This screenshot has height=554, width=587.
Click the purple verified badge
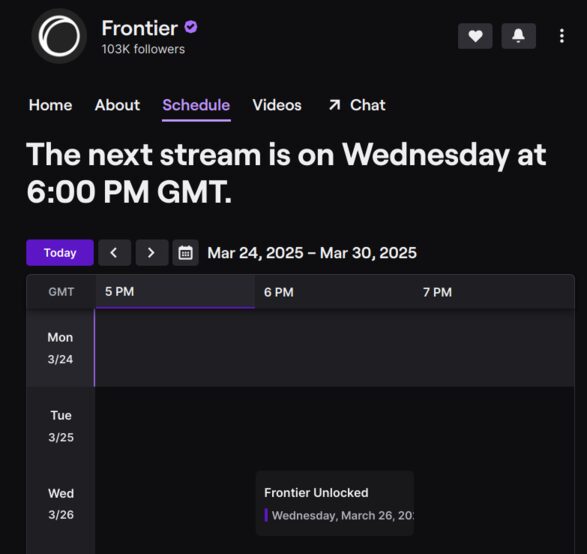[191, 27]
